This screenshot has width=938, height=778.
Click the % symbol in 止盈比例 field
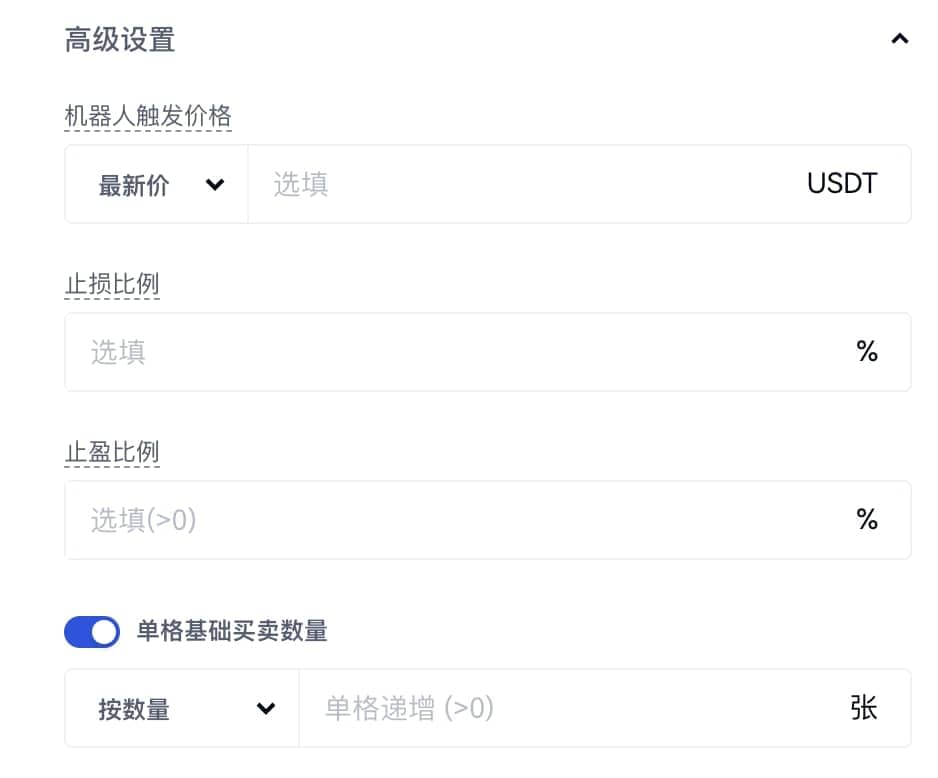coord(867,520)
